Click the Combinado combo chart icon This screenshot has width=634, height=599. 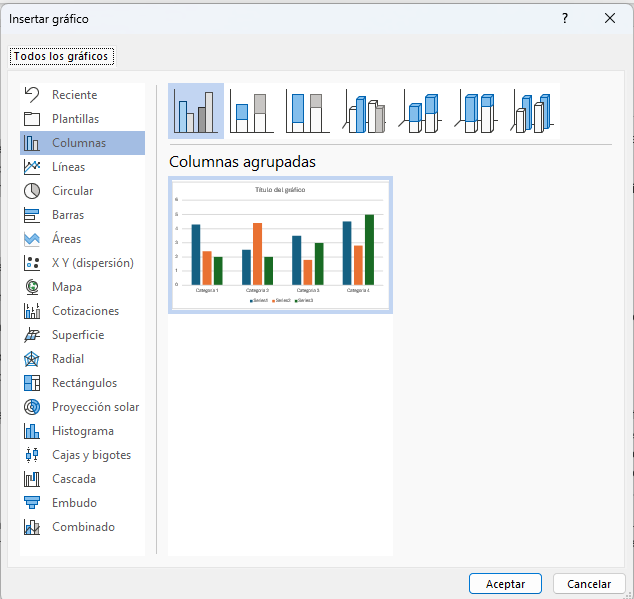[x=32, y=527]
